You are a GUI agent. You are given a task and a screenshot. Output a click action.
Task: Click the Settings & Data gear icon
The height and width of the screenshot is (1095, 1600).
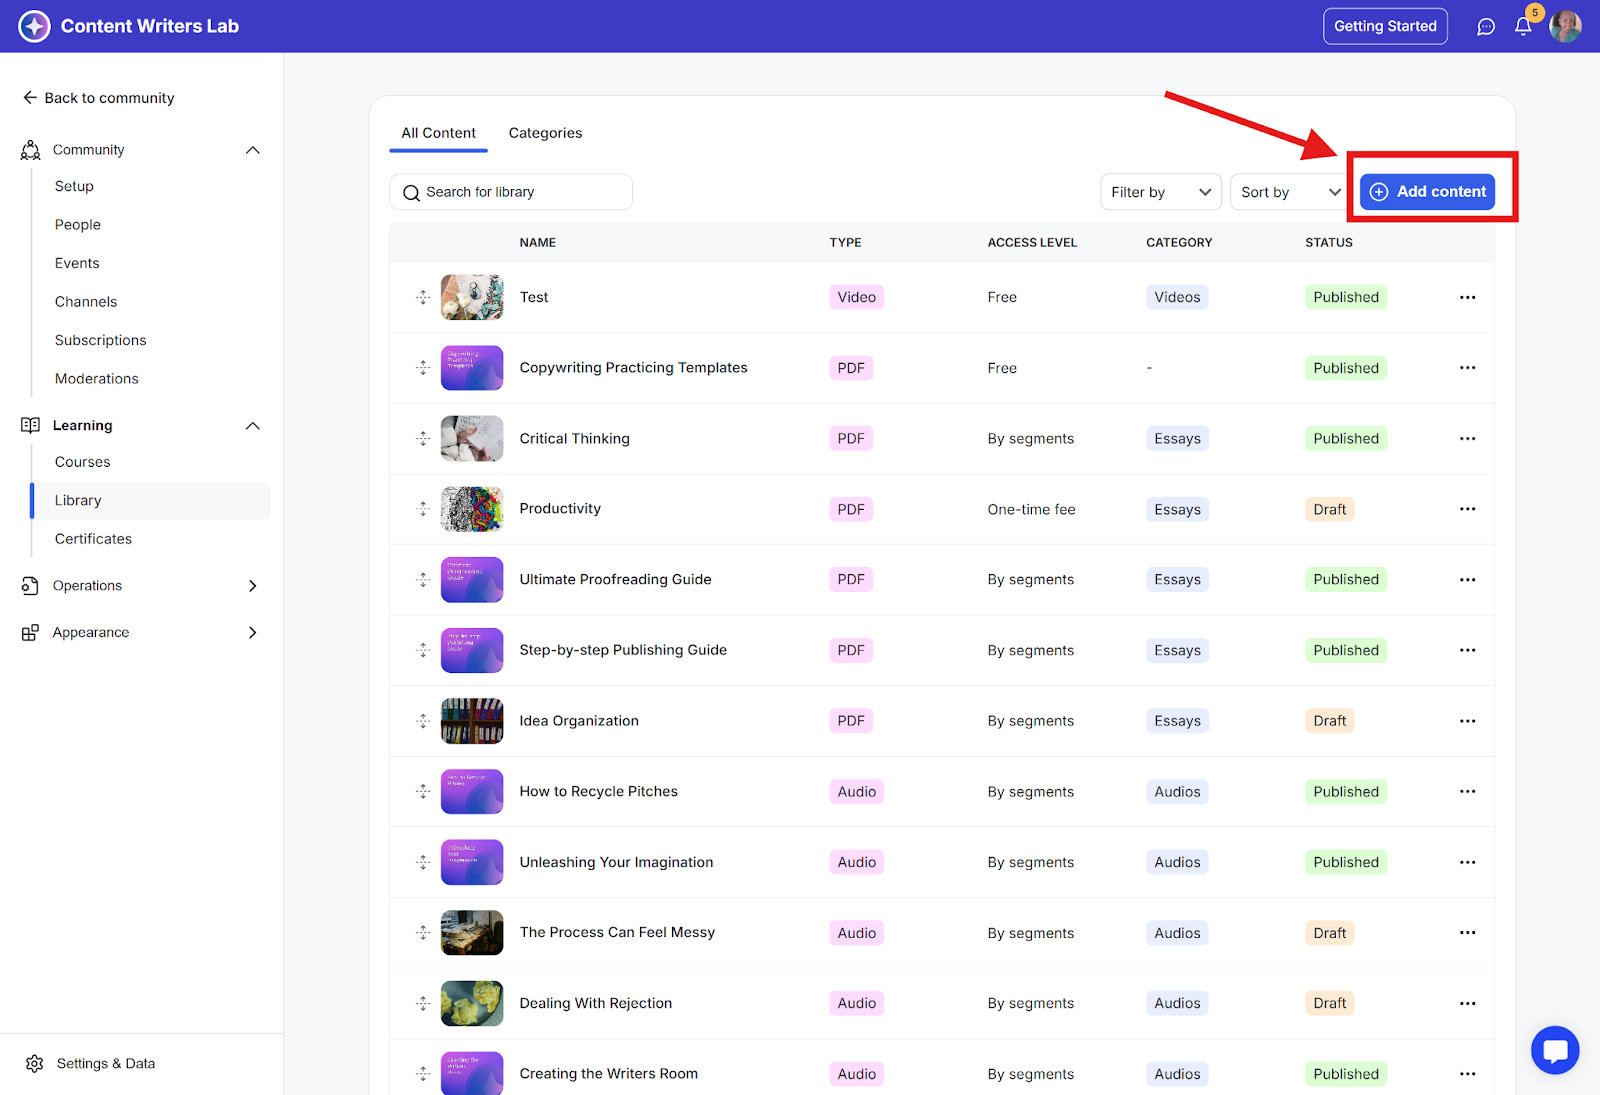coord(35,1063)
